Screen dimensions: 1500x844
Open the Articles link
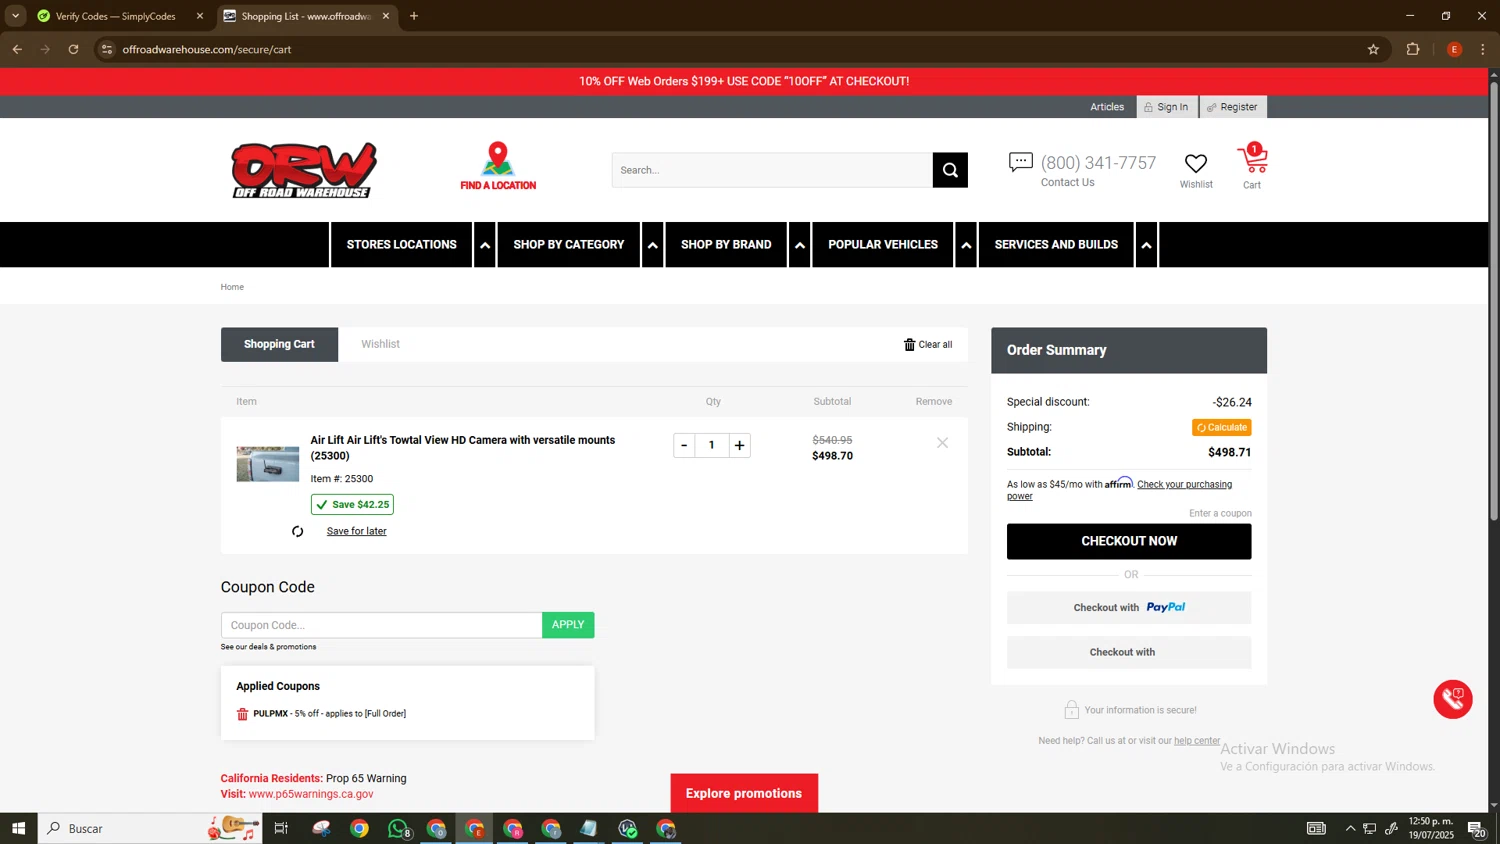click(1107, 107)
